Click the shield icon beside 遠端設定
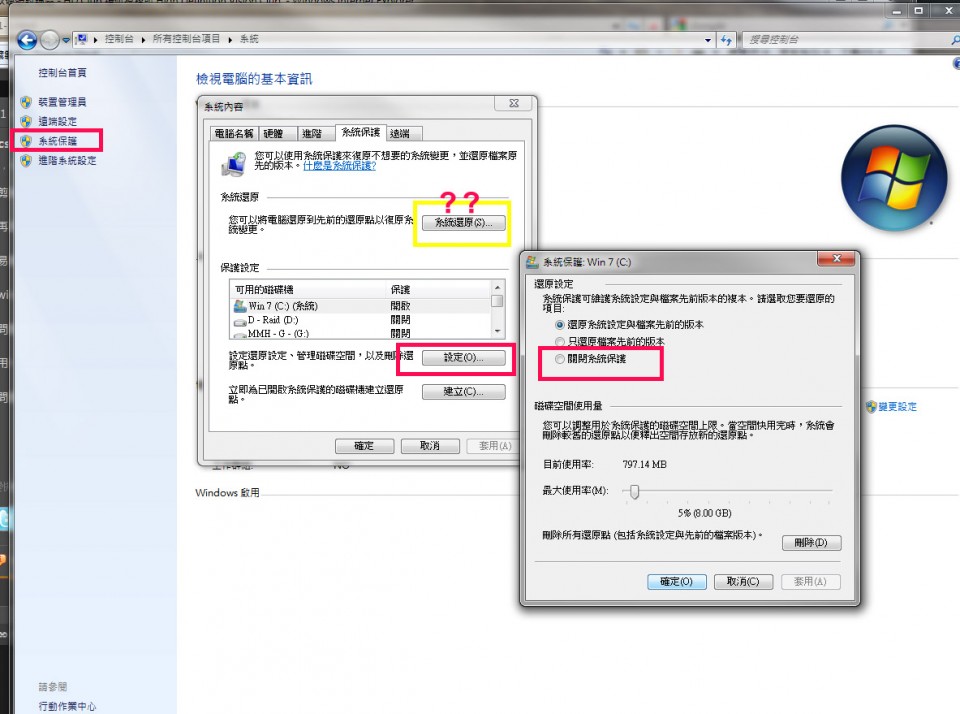This screenshot has width=960, height=714. pos(27,121)
